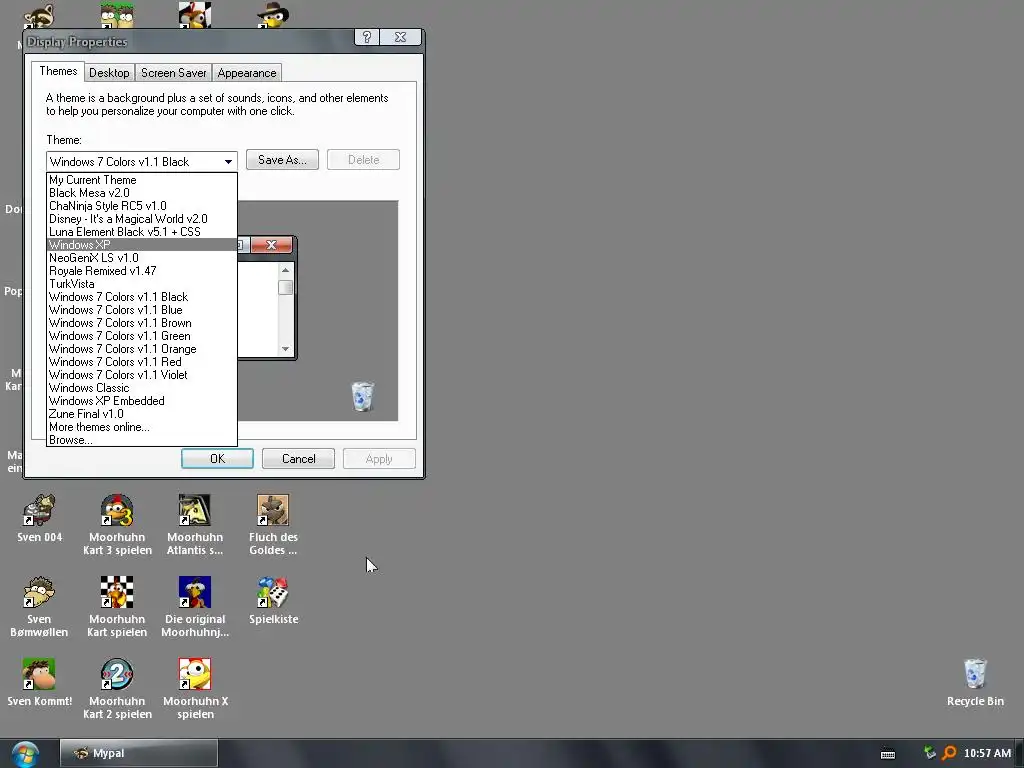The height and width of the screenshot is (768, 1024).
Task: Choose Black Mesa v2.0 theme
Action: 142,193
